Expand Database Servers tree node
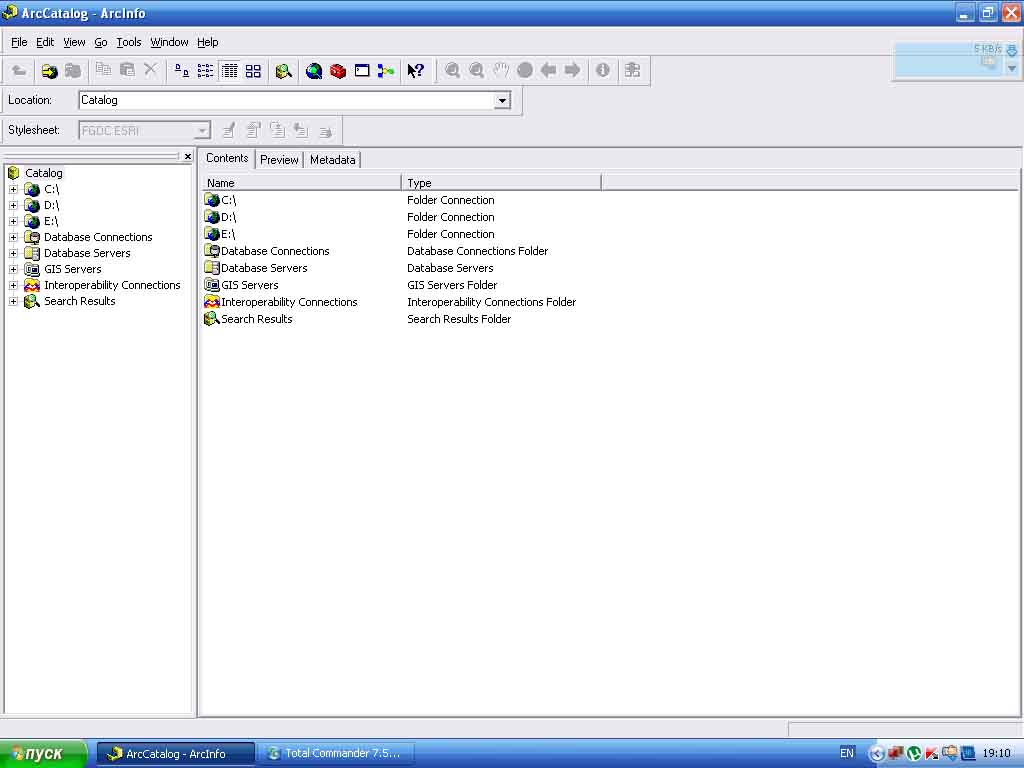This screenshot has height=768, width=1024. pos(13,253)
